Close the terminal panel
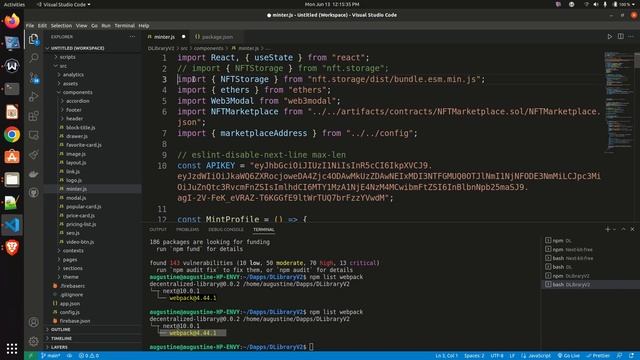Screen dimensions: 640x360 tap(632, 229)
